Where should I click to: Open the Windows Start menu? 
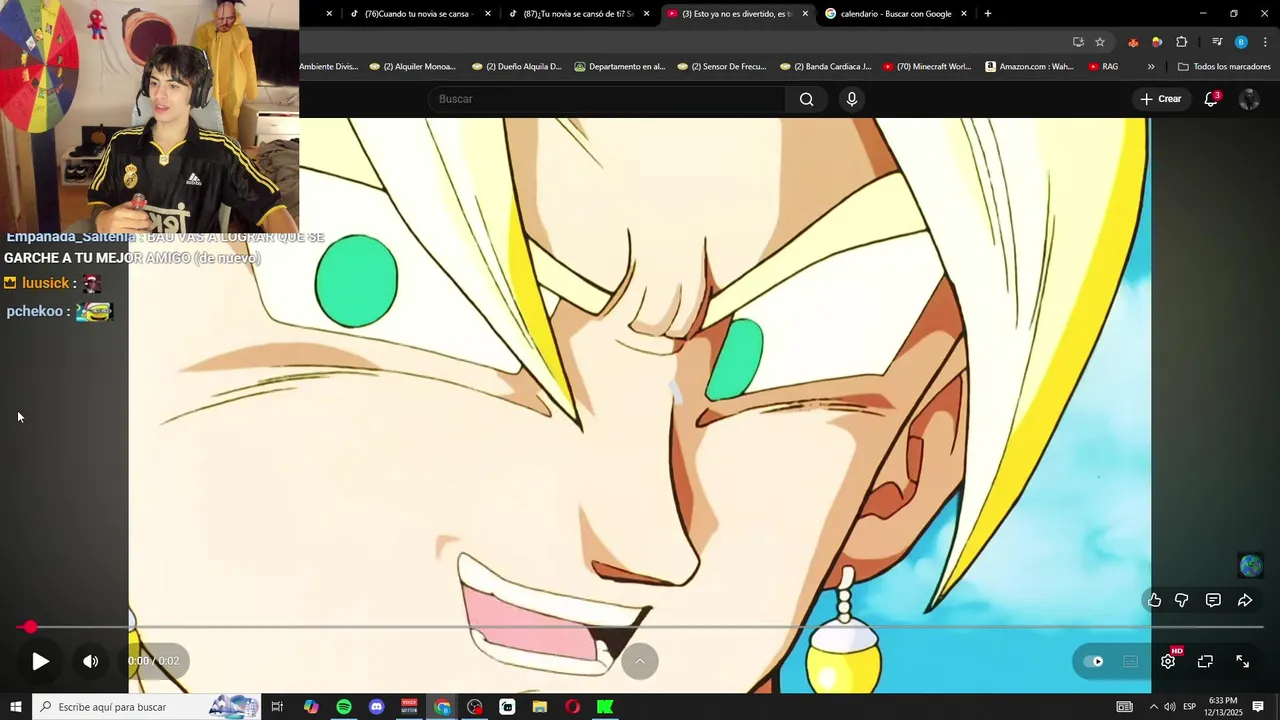point(15,707)
